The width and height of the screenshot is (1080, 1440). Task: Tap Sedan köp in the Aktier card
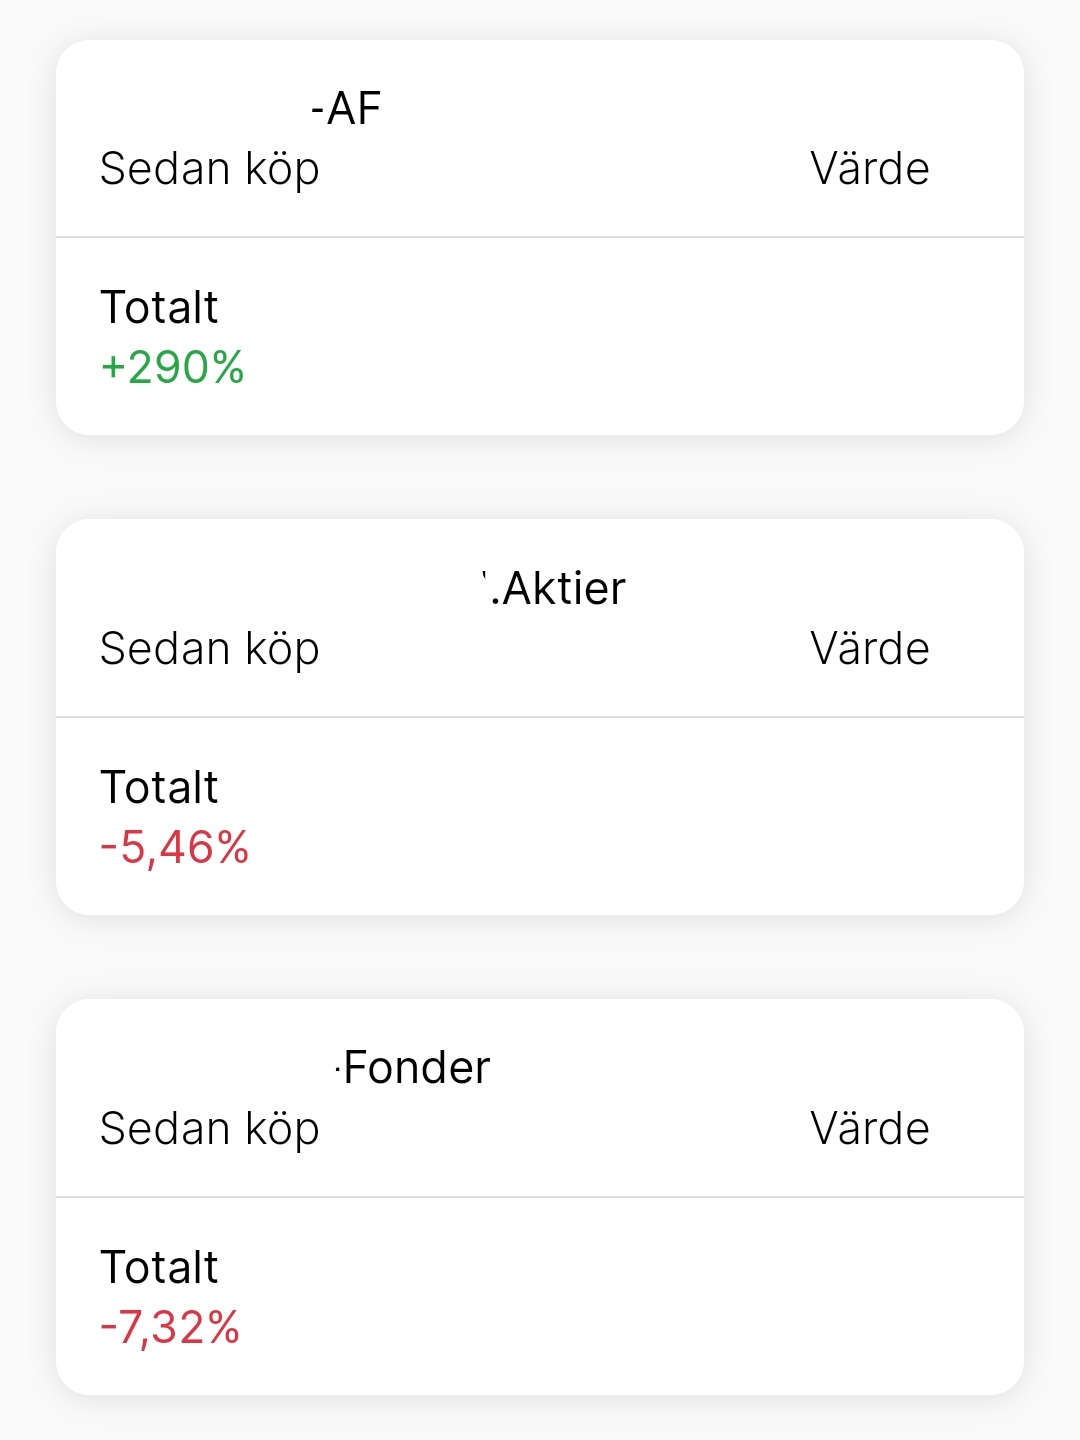[x=209, y=649]
